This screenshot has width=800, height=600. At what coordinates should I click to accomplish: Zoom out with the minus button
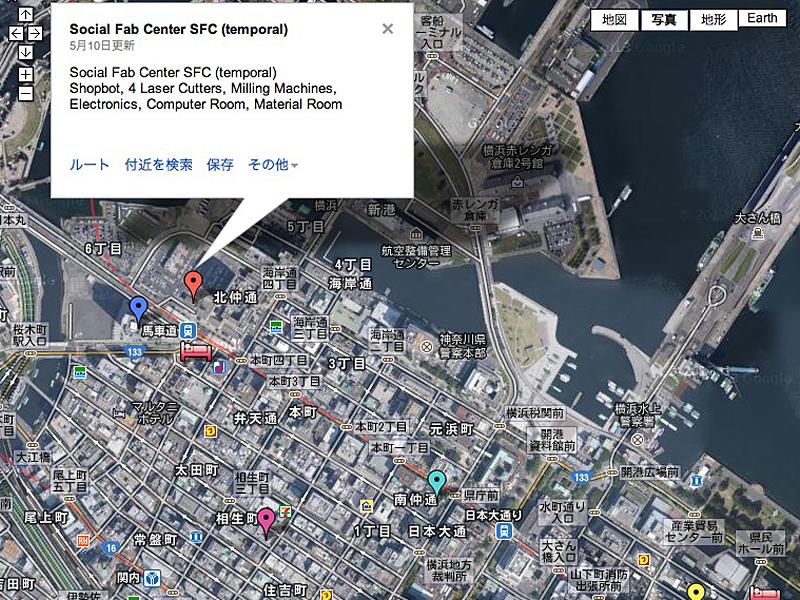[26, 93]
